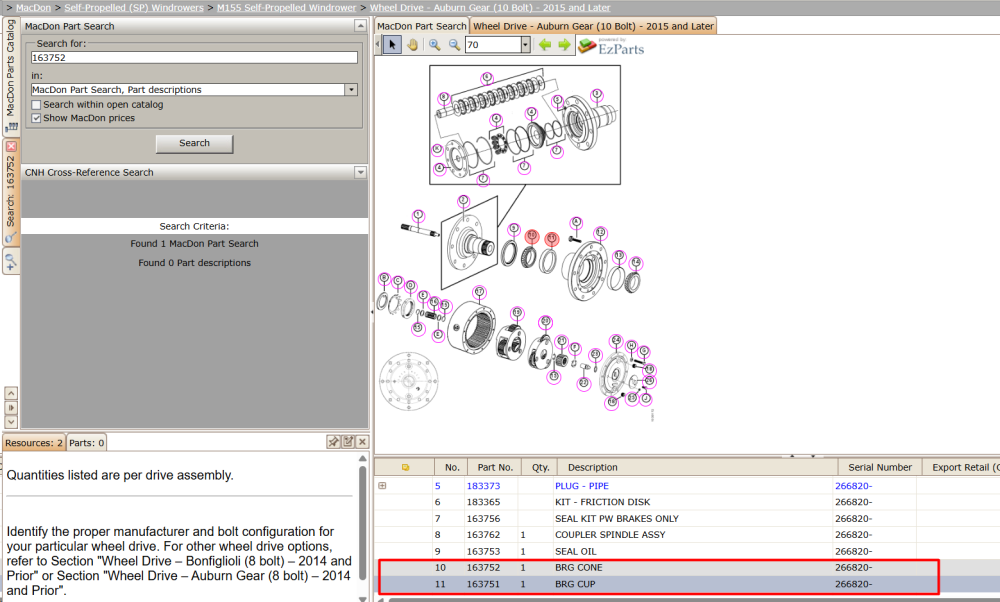Expand the PLUG - PIPE row
Viewport: 1000px width, 602px height.
pos(382,486)
